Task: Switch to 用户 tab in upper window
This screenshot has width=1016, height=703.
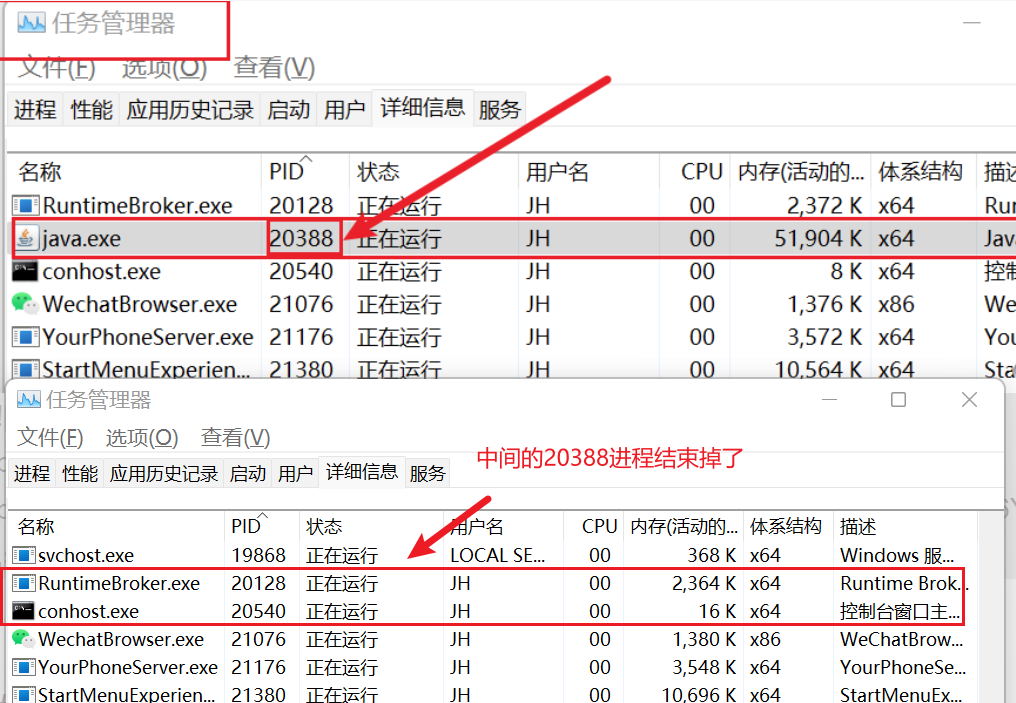Action: click(345, 109)
